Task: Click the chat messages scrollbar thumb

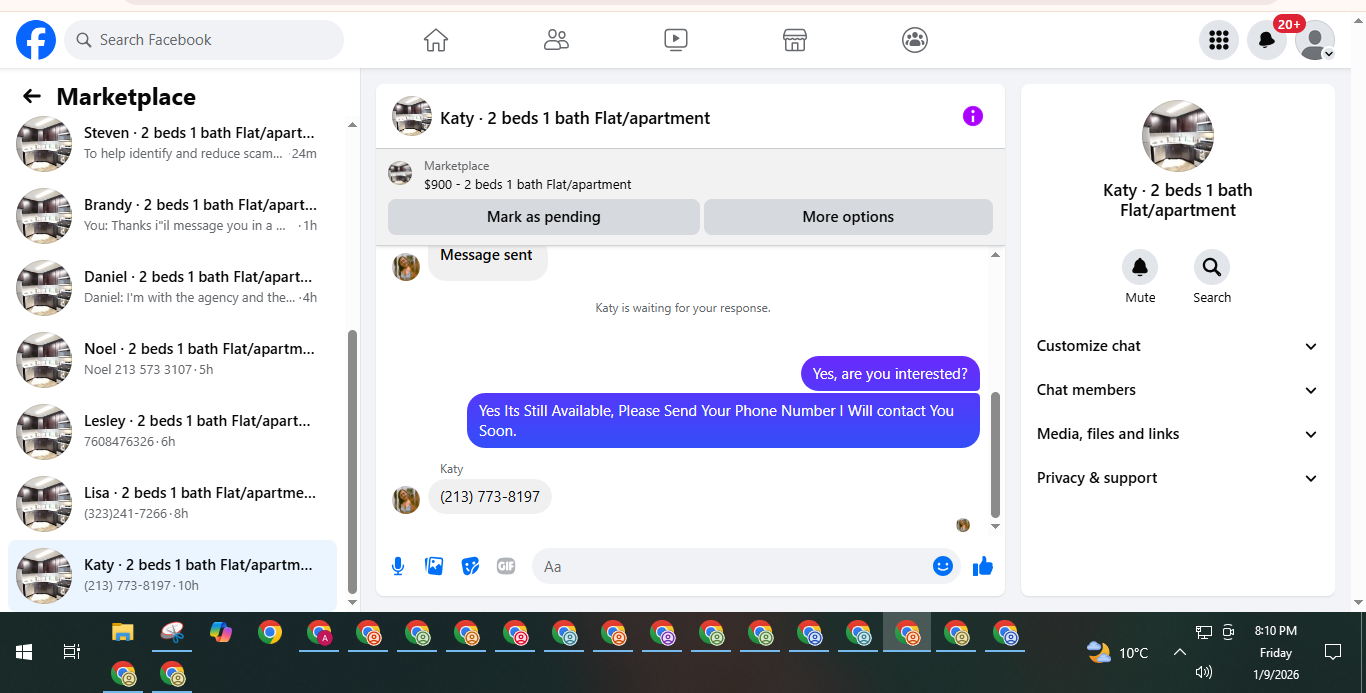Action: 995,455
